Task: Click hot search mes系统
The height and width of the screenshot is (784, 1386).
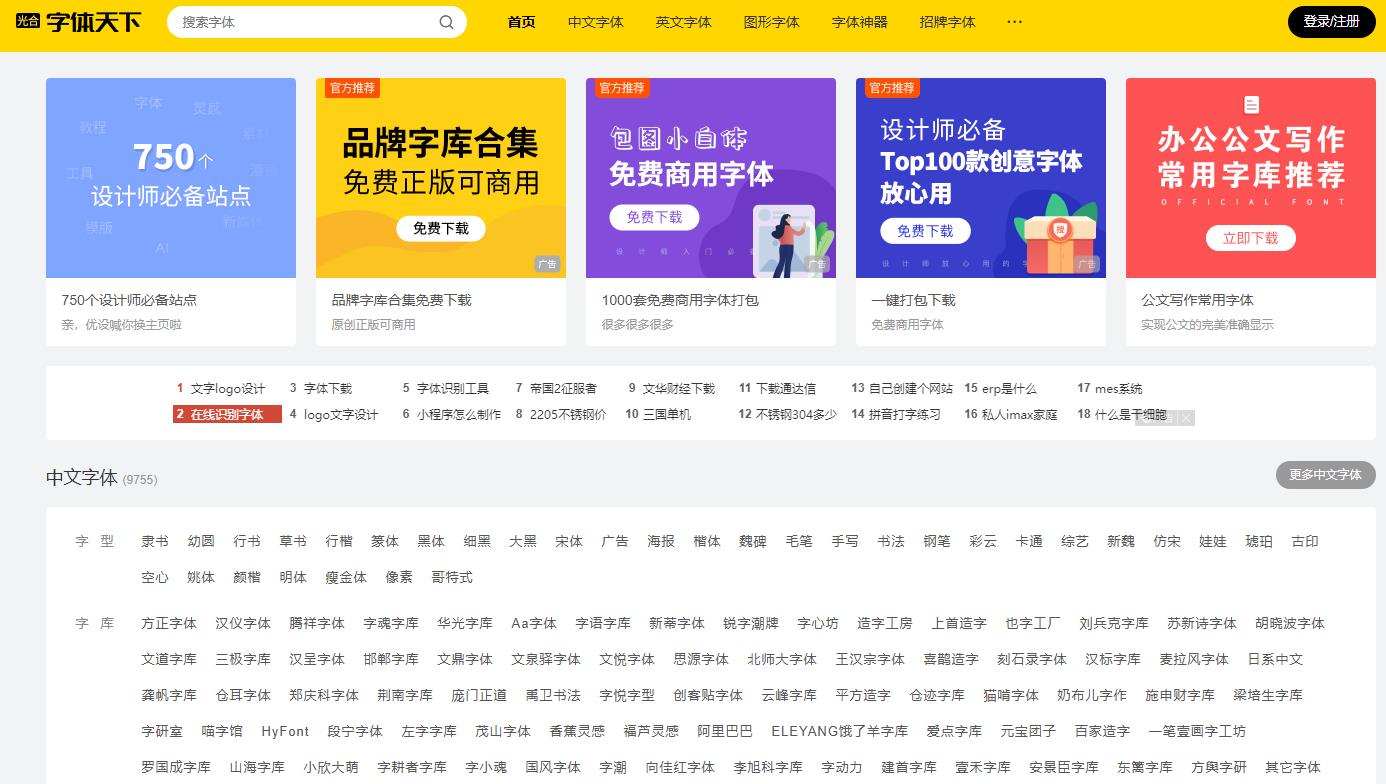Action: click(x=1118, y=388)
